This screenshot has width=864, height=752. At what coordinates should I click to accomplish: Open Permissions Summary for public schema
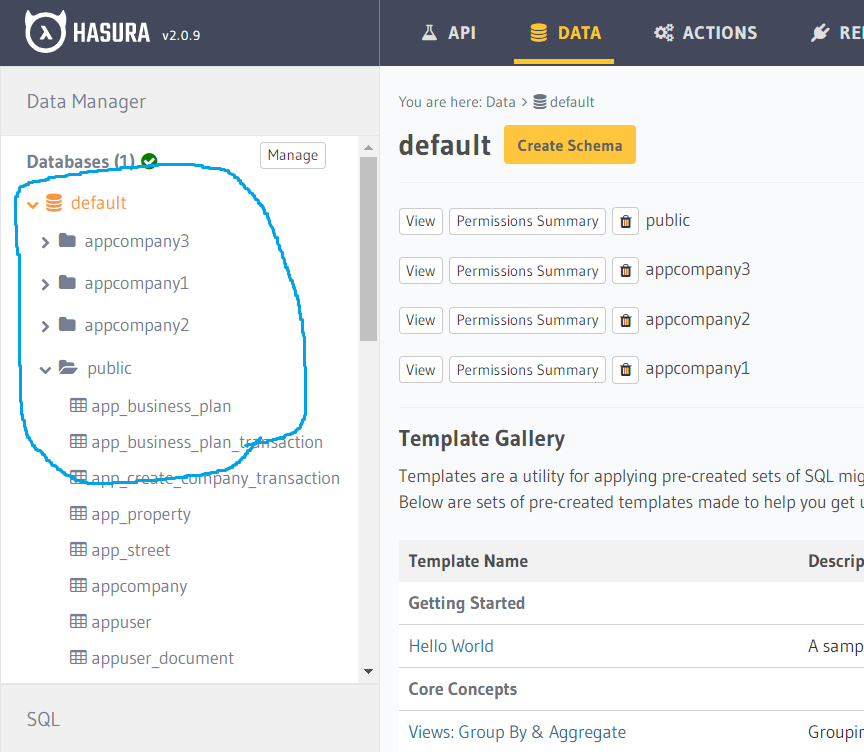pyautogui.click(x=527, y=221)
